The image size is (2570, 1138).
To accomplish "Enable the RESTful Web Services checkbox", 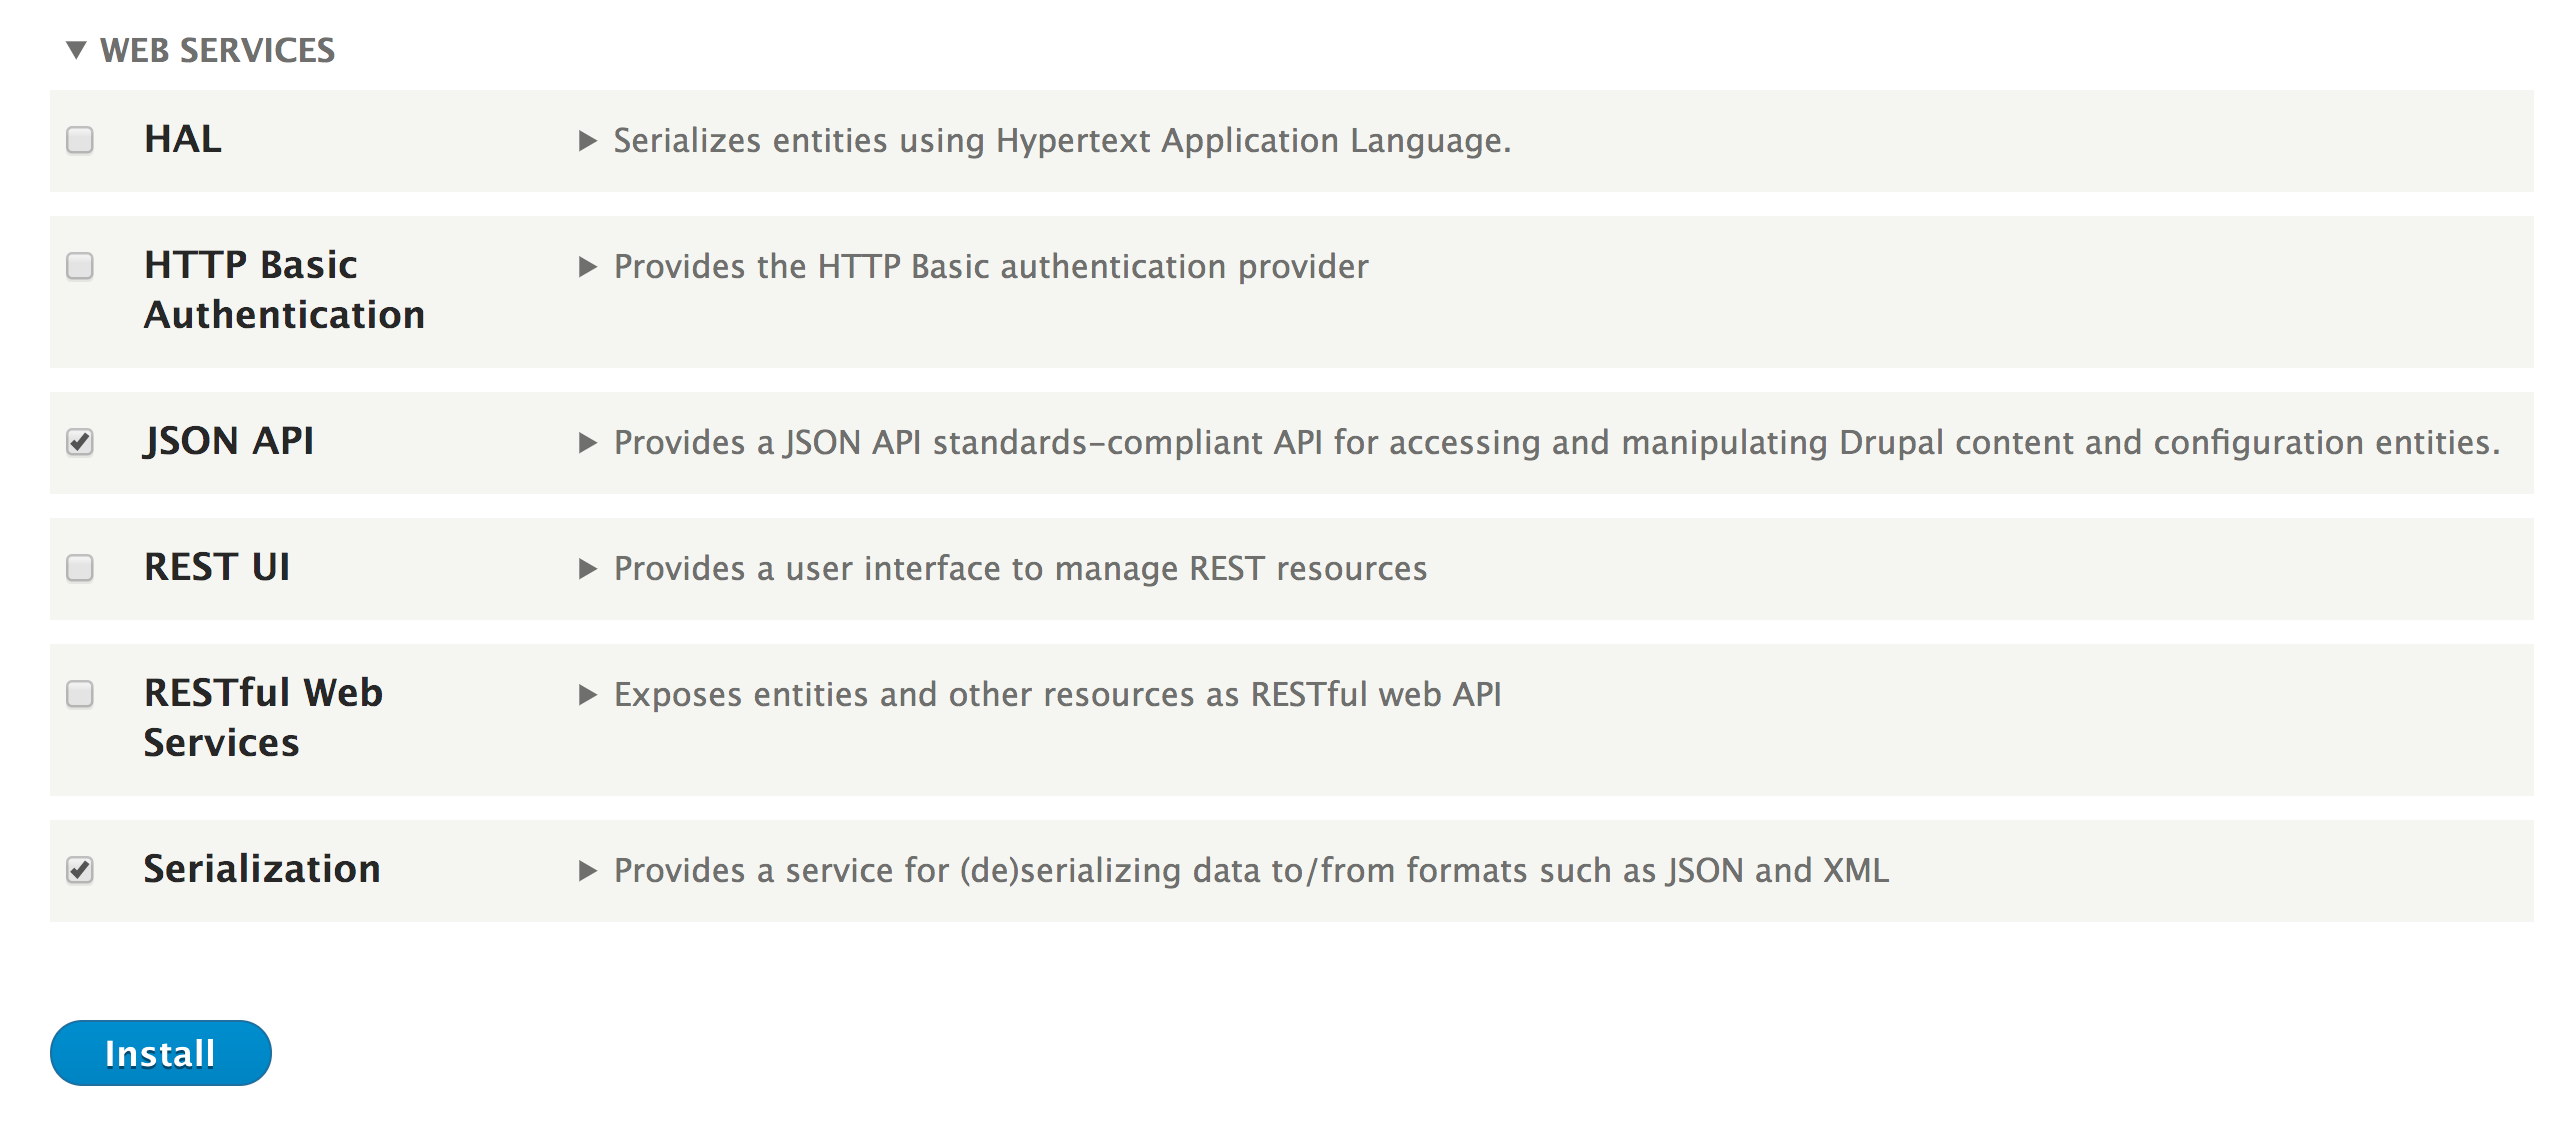I will click(x=80, y=694).
